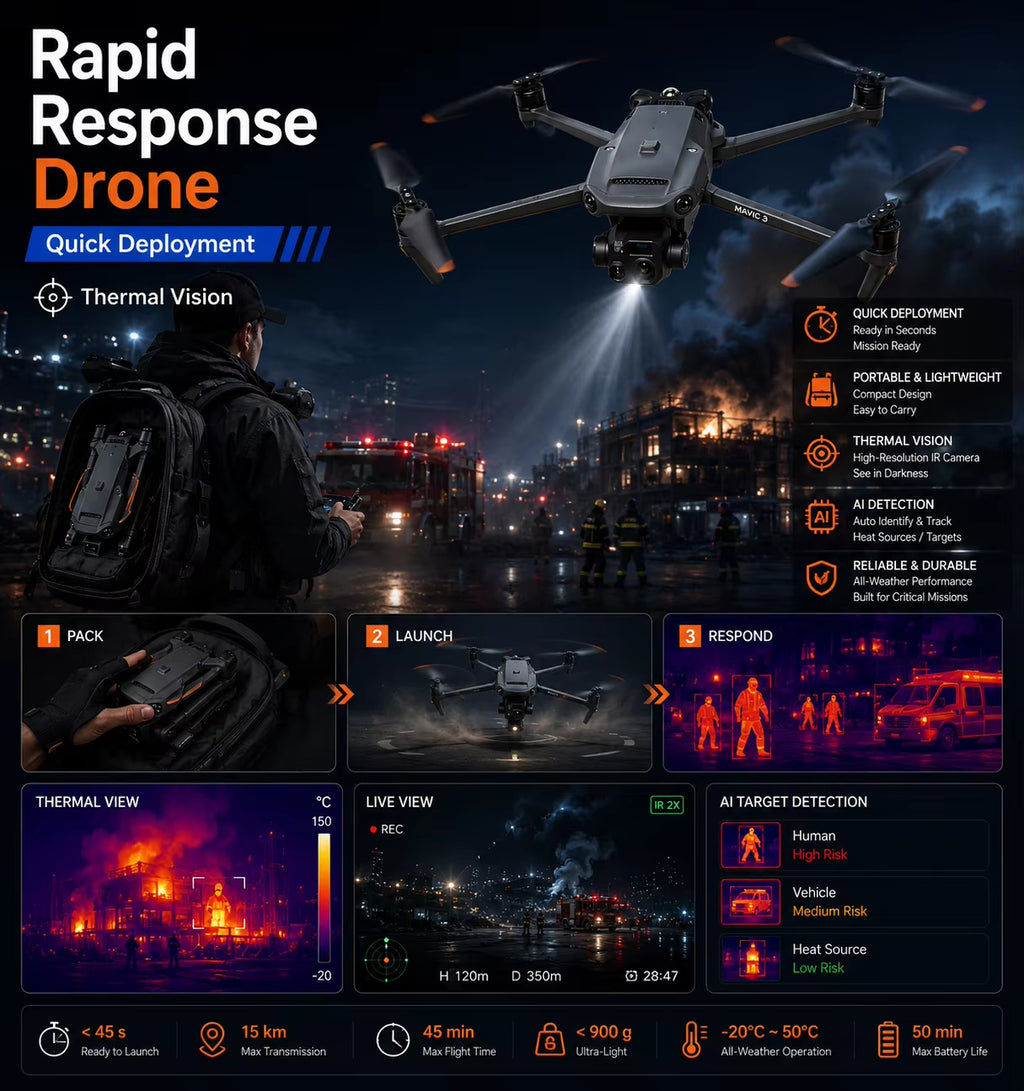The height and width of the screenshot is (1091, 1024).
Task: Click the MAVIC 3 label on drone arm
Action: [x=751, y=213]
